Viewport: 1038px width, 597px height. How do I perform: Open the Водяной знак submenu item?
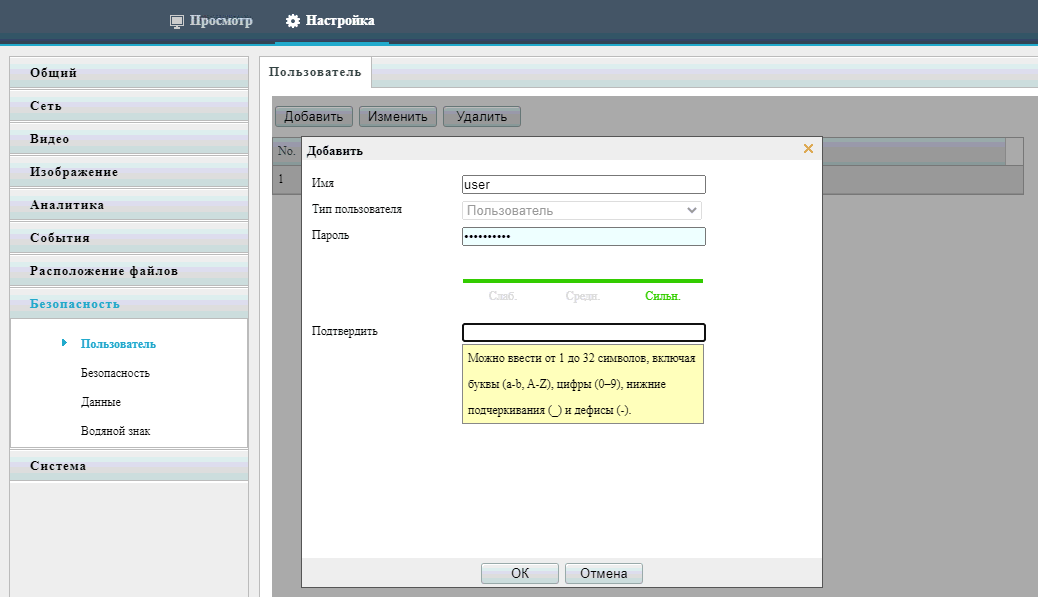[x=115, y=432]
